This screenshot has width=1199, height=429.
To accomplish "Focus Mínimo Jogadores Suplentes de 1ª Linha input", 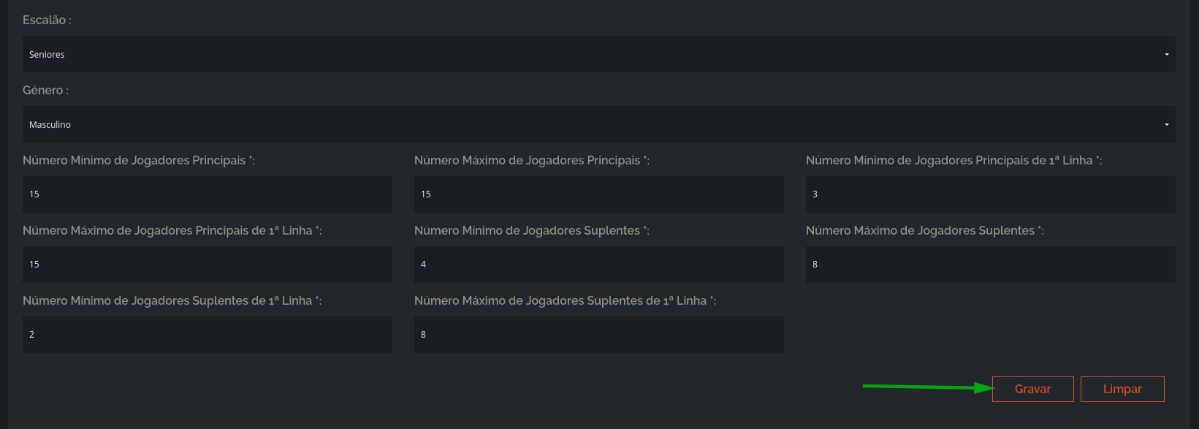I will point(207,335).
